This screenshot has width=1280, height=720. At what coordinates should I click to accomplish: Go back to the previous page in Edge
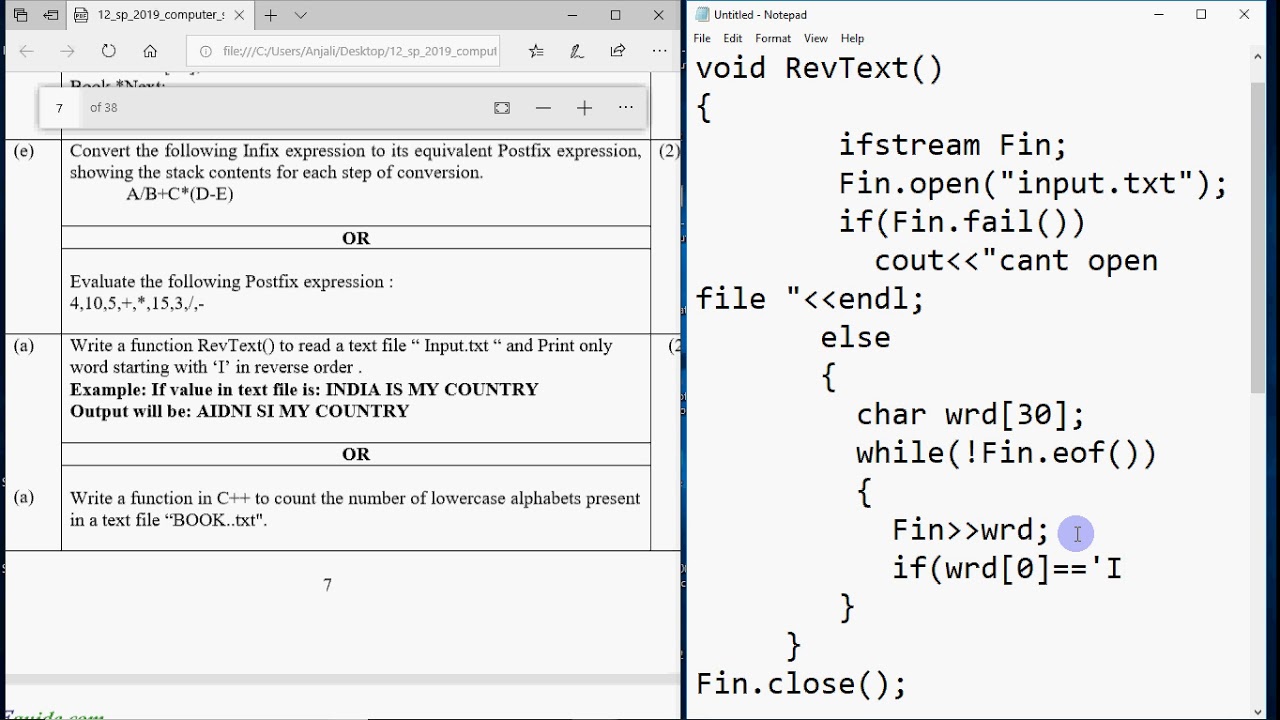27,51
